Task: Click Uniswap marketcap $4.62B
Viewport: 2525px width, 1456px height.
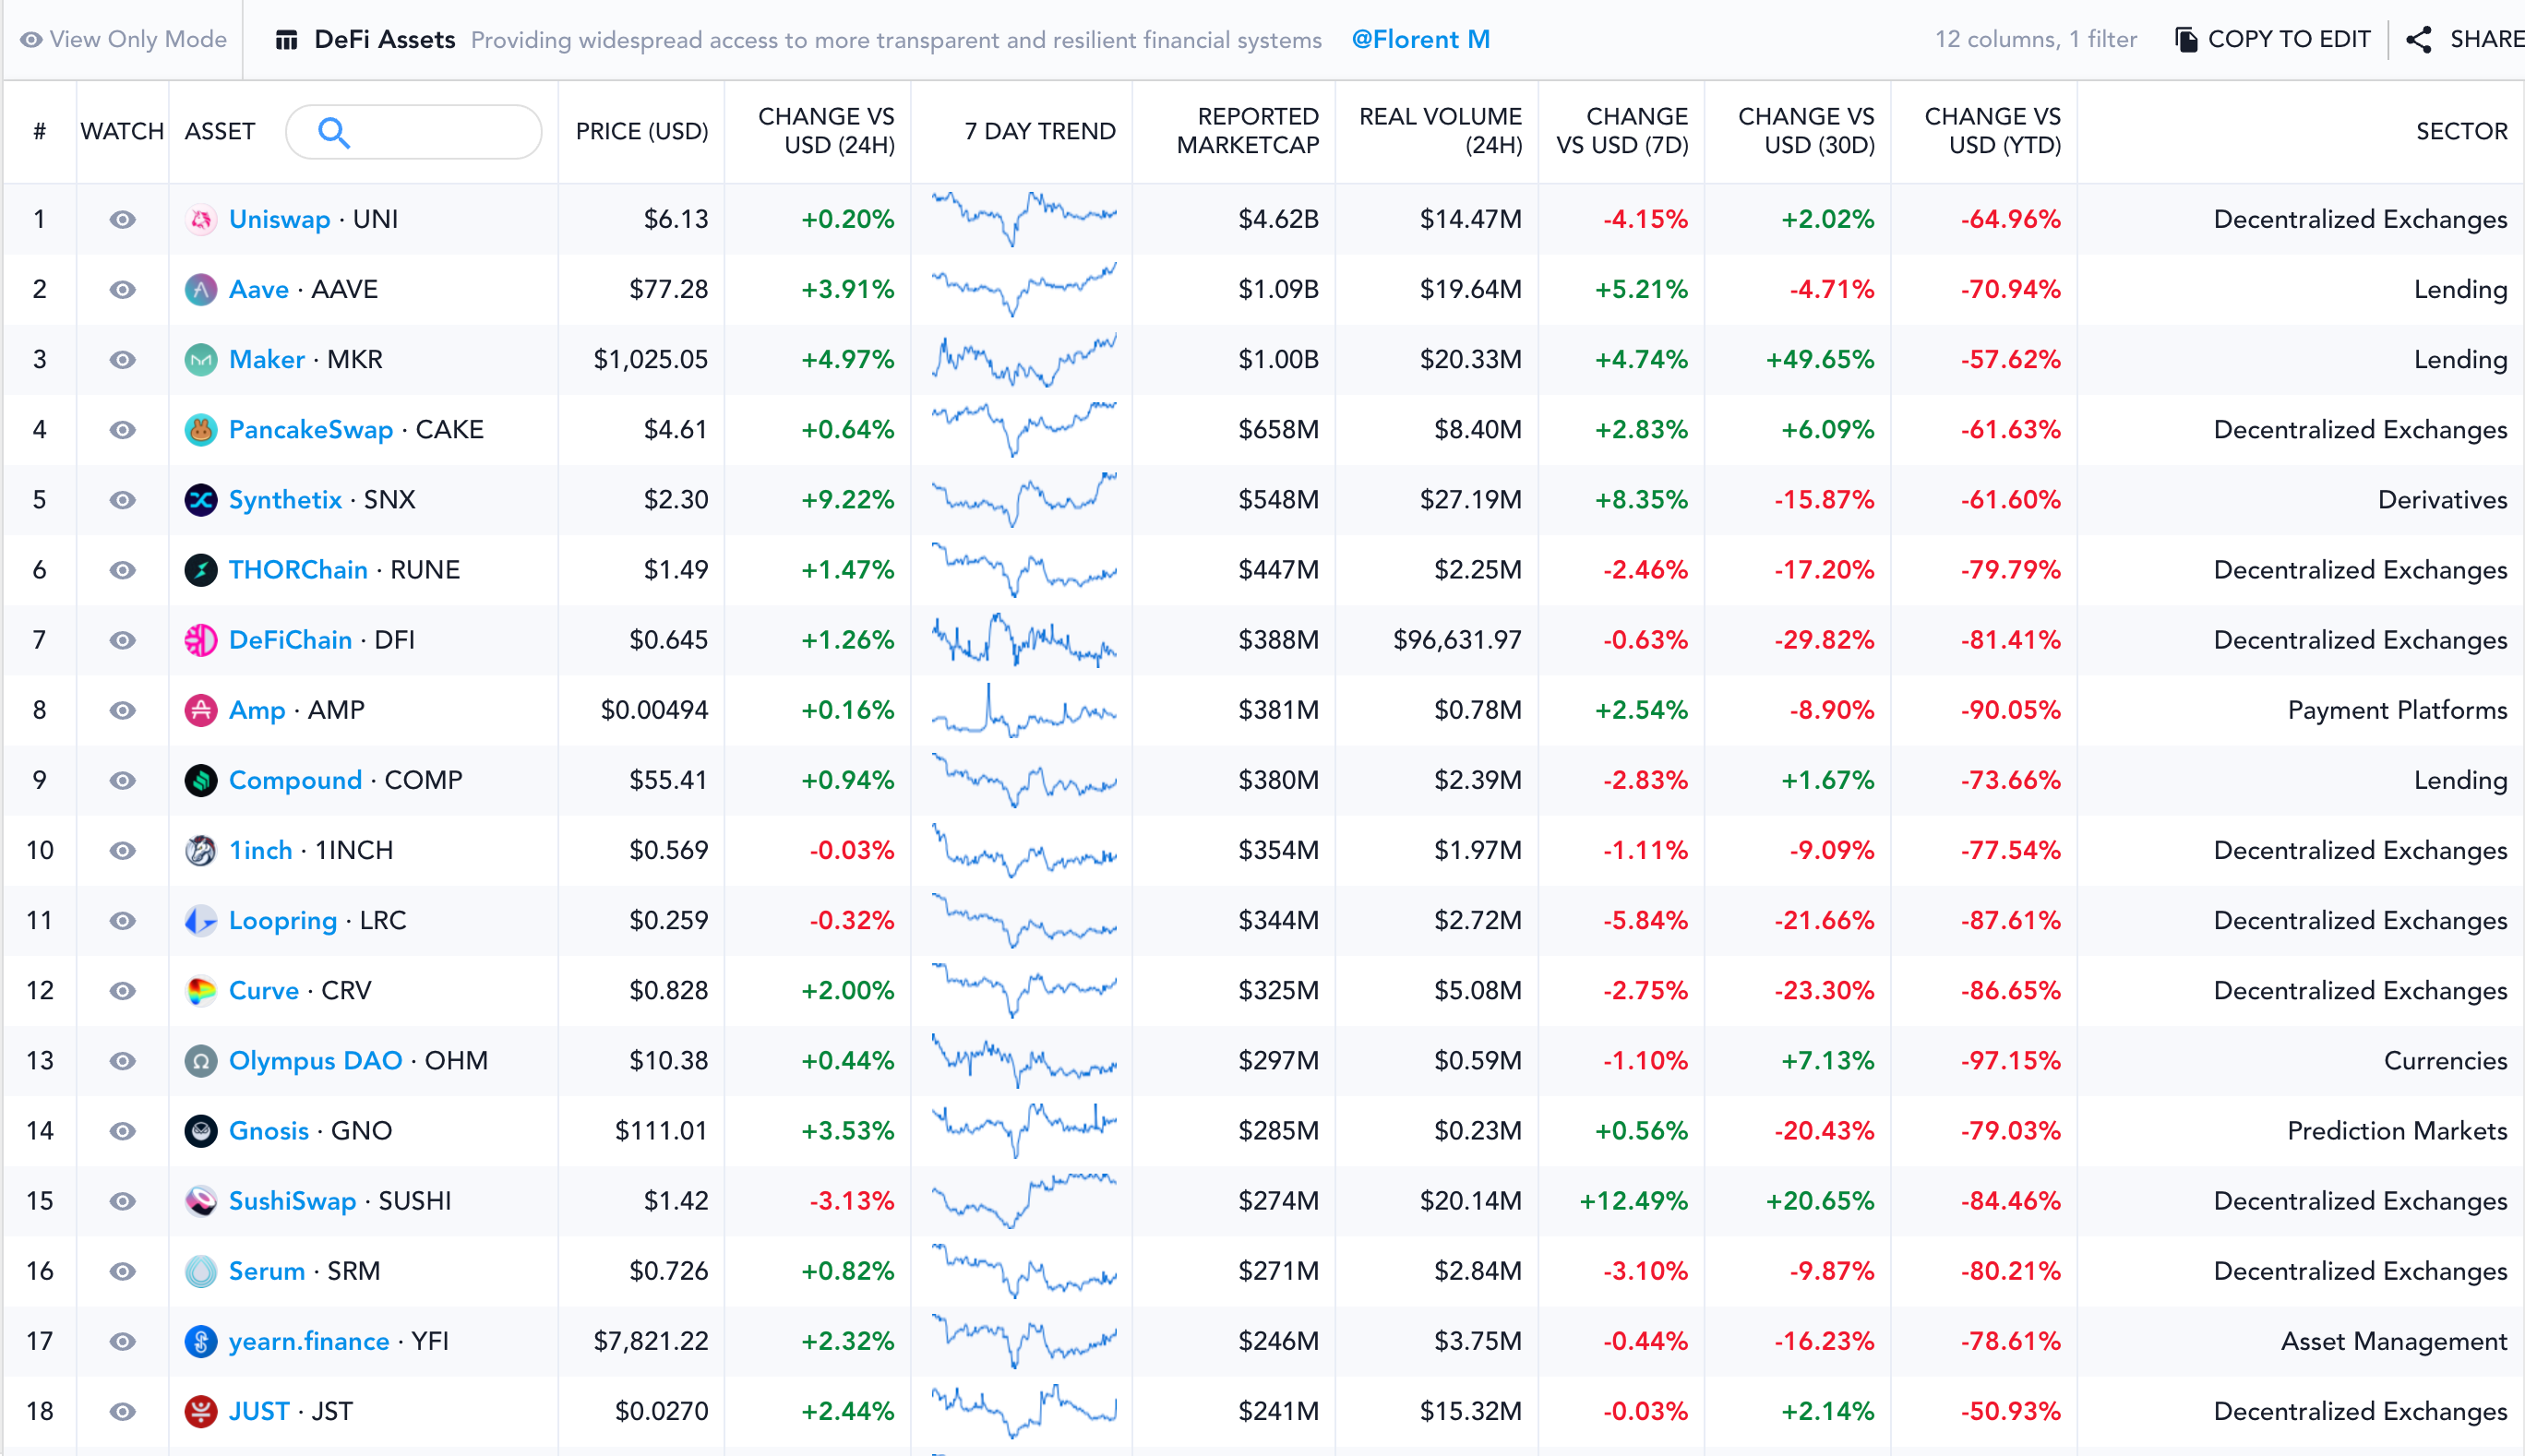Action: tap(1279, 219)
